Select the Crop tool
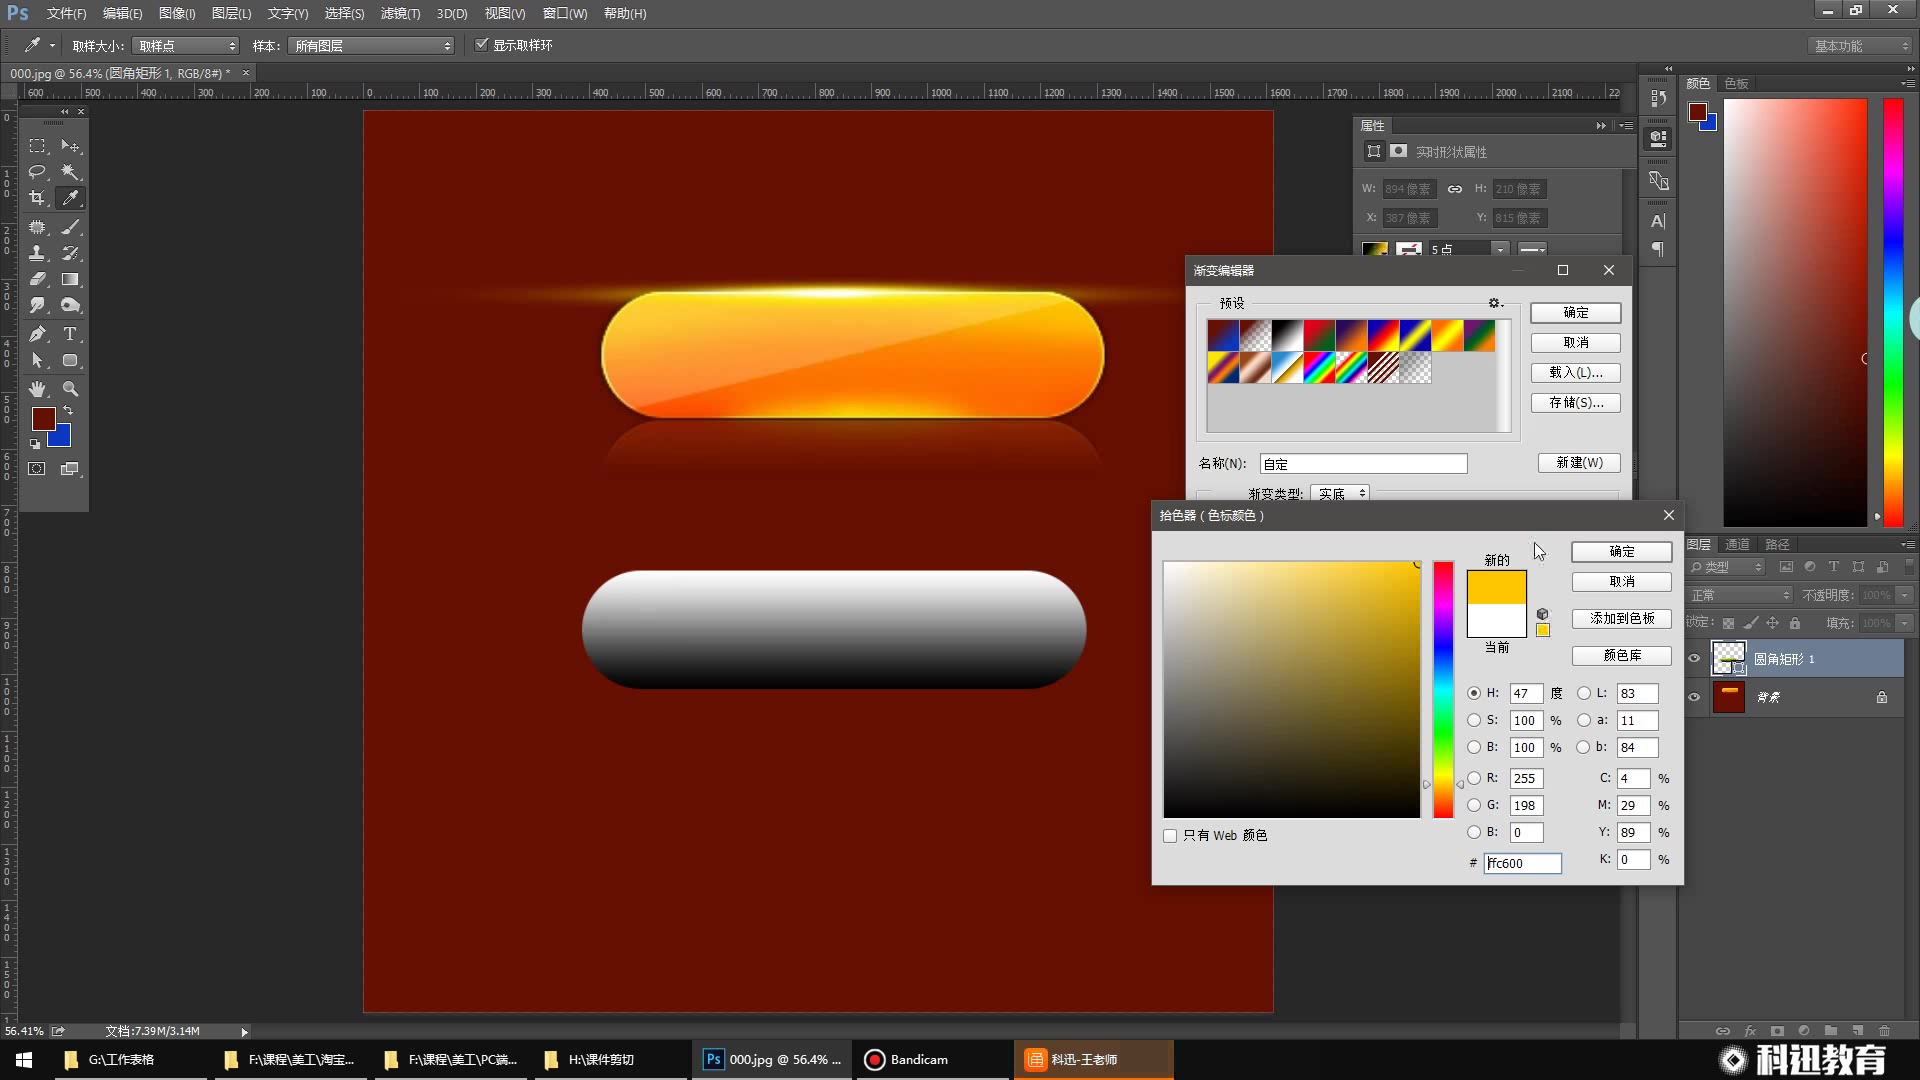Image resolution: width=1920 pixels, height=1080 pixels. [x=37, y=198]
